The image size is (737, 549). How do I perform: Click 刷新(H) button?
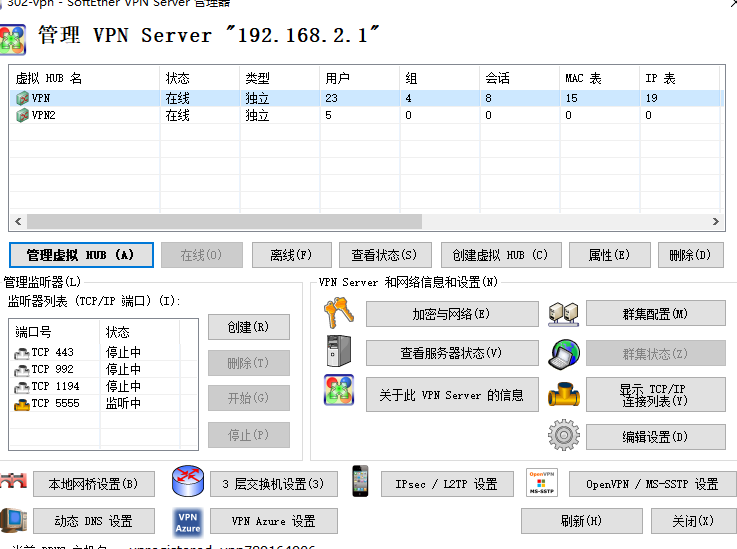coord(582,521)
